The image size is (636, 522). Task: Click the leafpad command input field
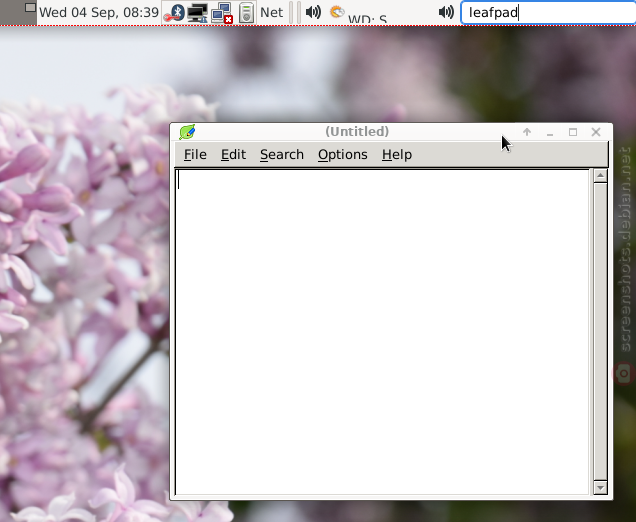pos(548,13)
